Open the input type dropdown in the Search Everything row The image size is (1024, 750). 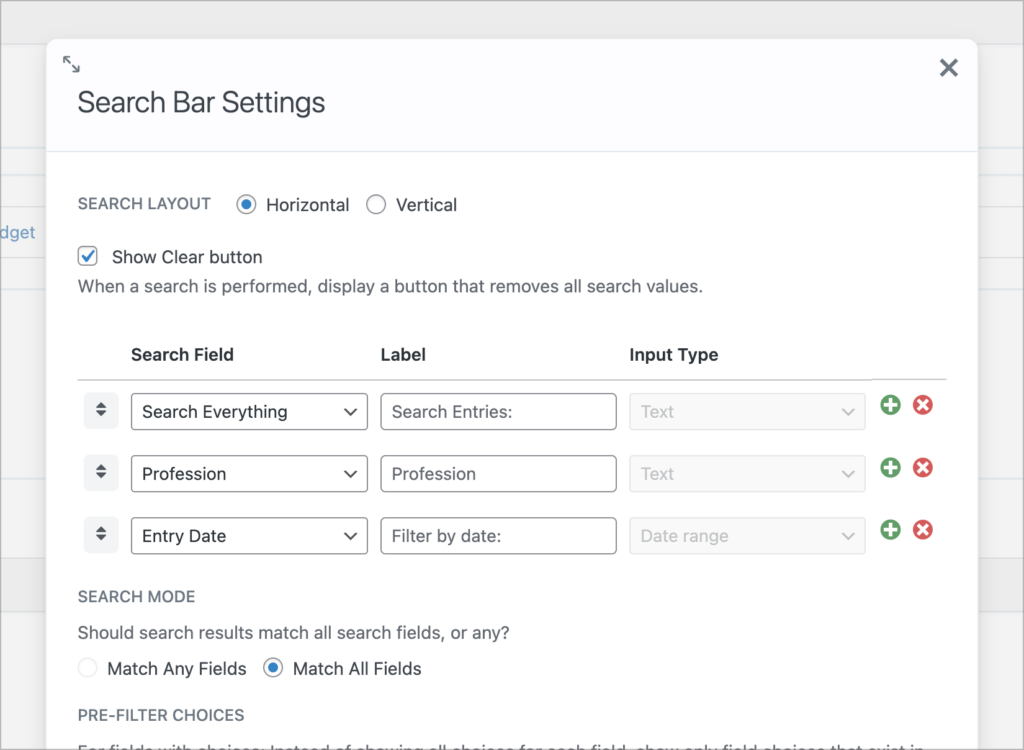[747, 412]
